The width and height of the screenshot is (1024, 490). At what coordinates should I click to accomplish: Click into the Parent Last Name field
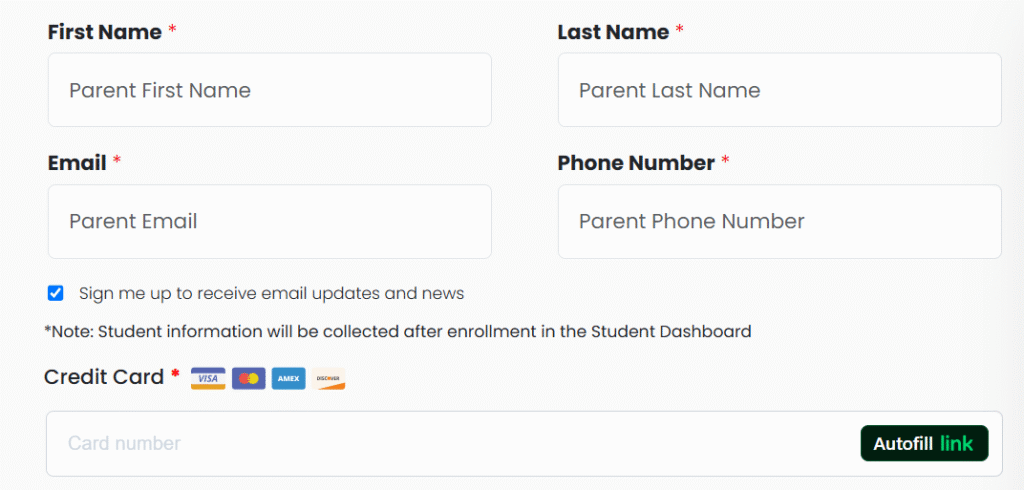[779, 90]
